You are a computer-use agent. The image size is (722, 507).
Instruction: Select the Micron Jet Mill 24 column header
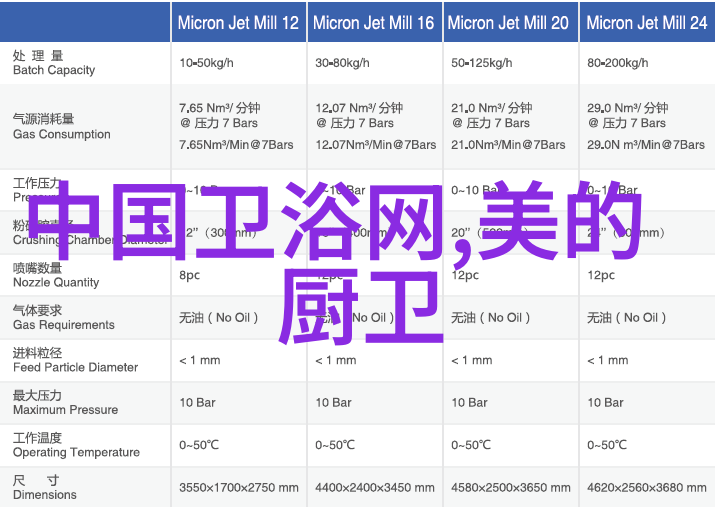click(646, 22)
